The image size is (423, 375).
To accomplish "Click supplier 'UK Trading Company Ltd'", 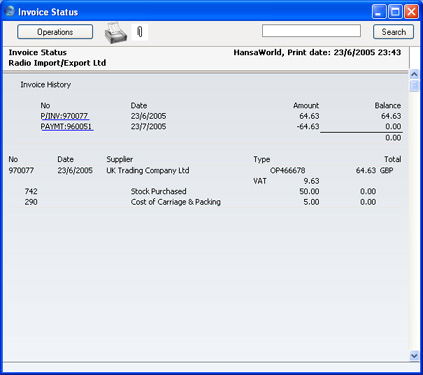I will pos(148,170).
